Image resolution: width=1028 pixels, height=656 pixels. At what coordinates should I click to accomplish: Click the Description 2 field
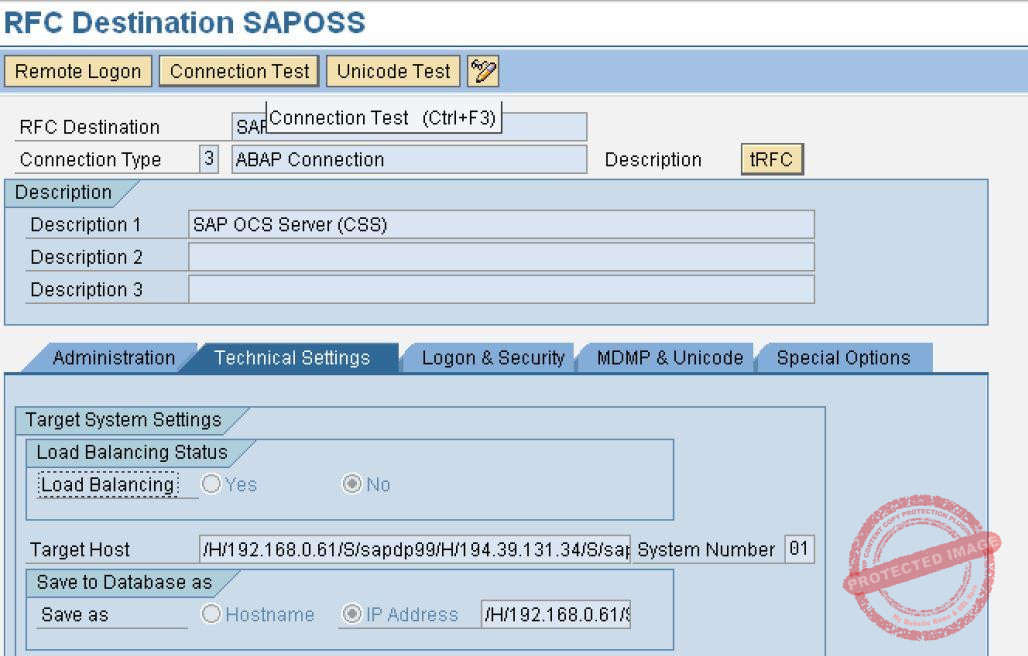500,256
